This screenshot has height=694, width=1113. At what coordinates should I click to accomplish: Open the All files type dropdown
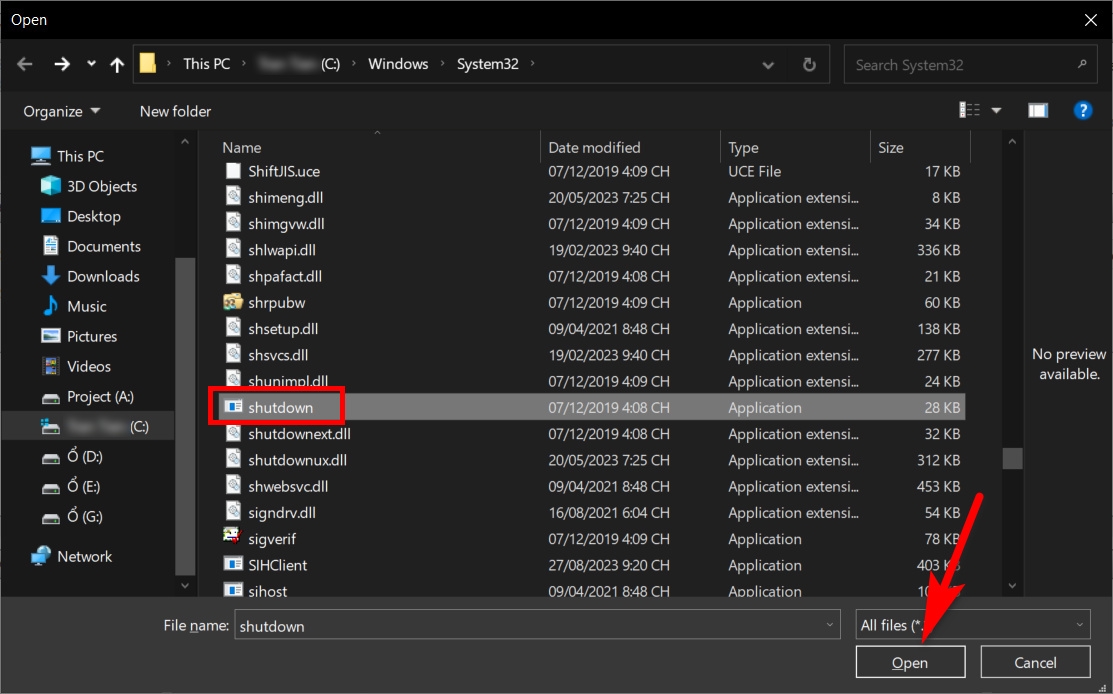(x=973, y=625)
